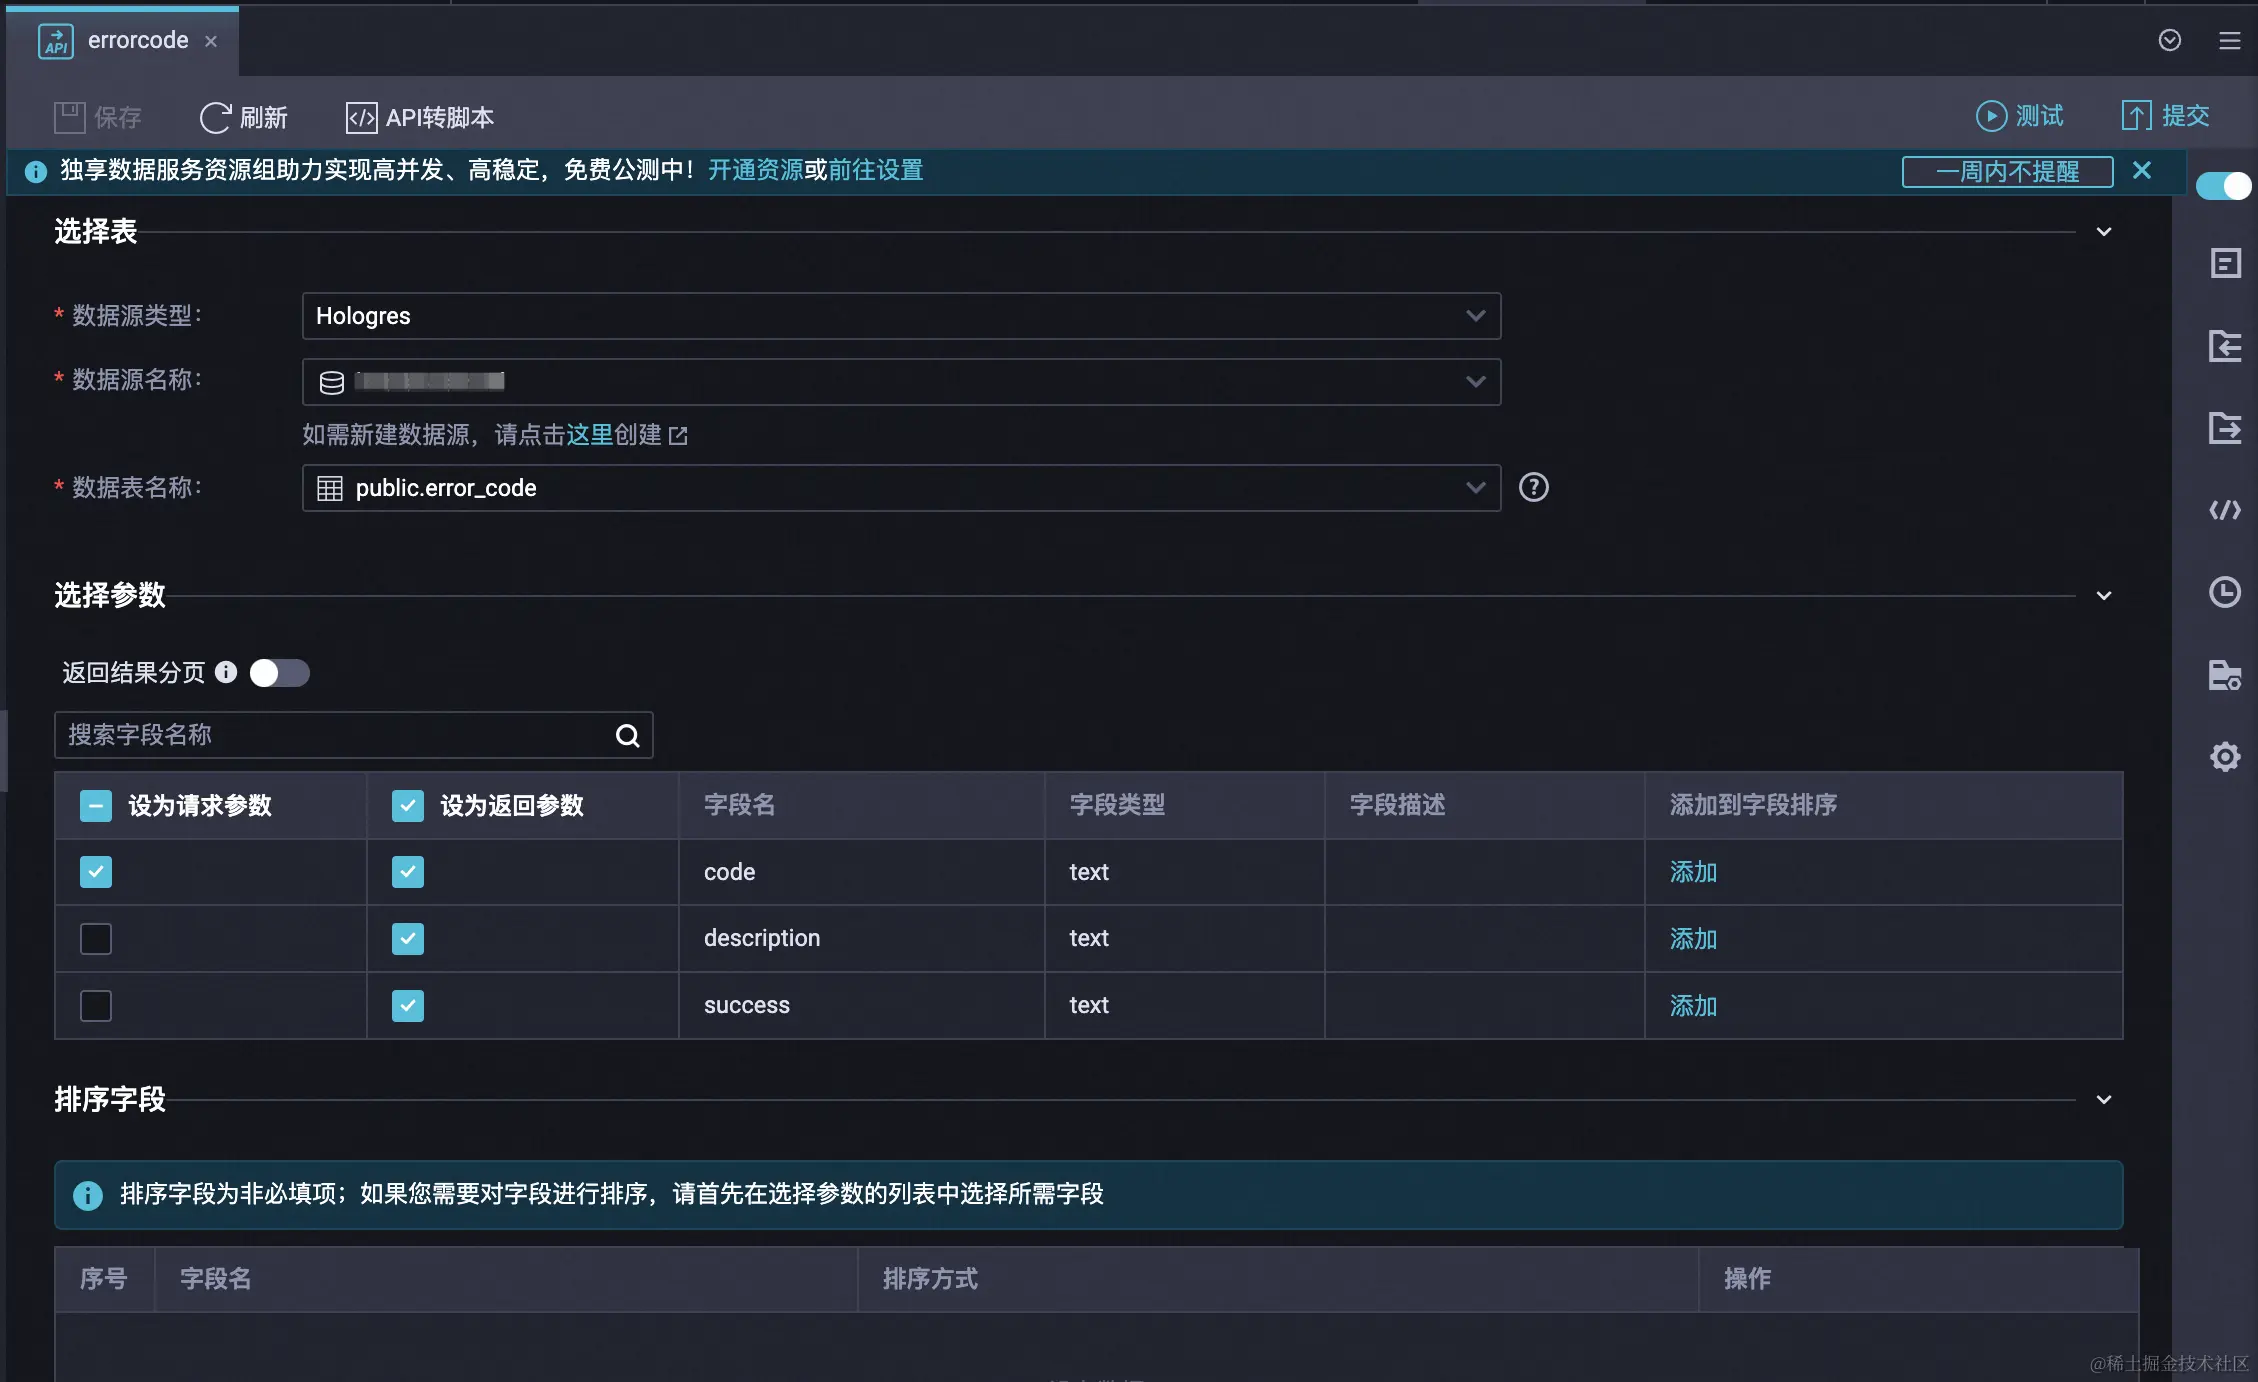The width and height of the screenshot is (2258, 1382).
Task: Toggle the 返回结果分页 pagination switch
Action: [x=280, y=673]
